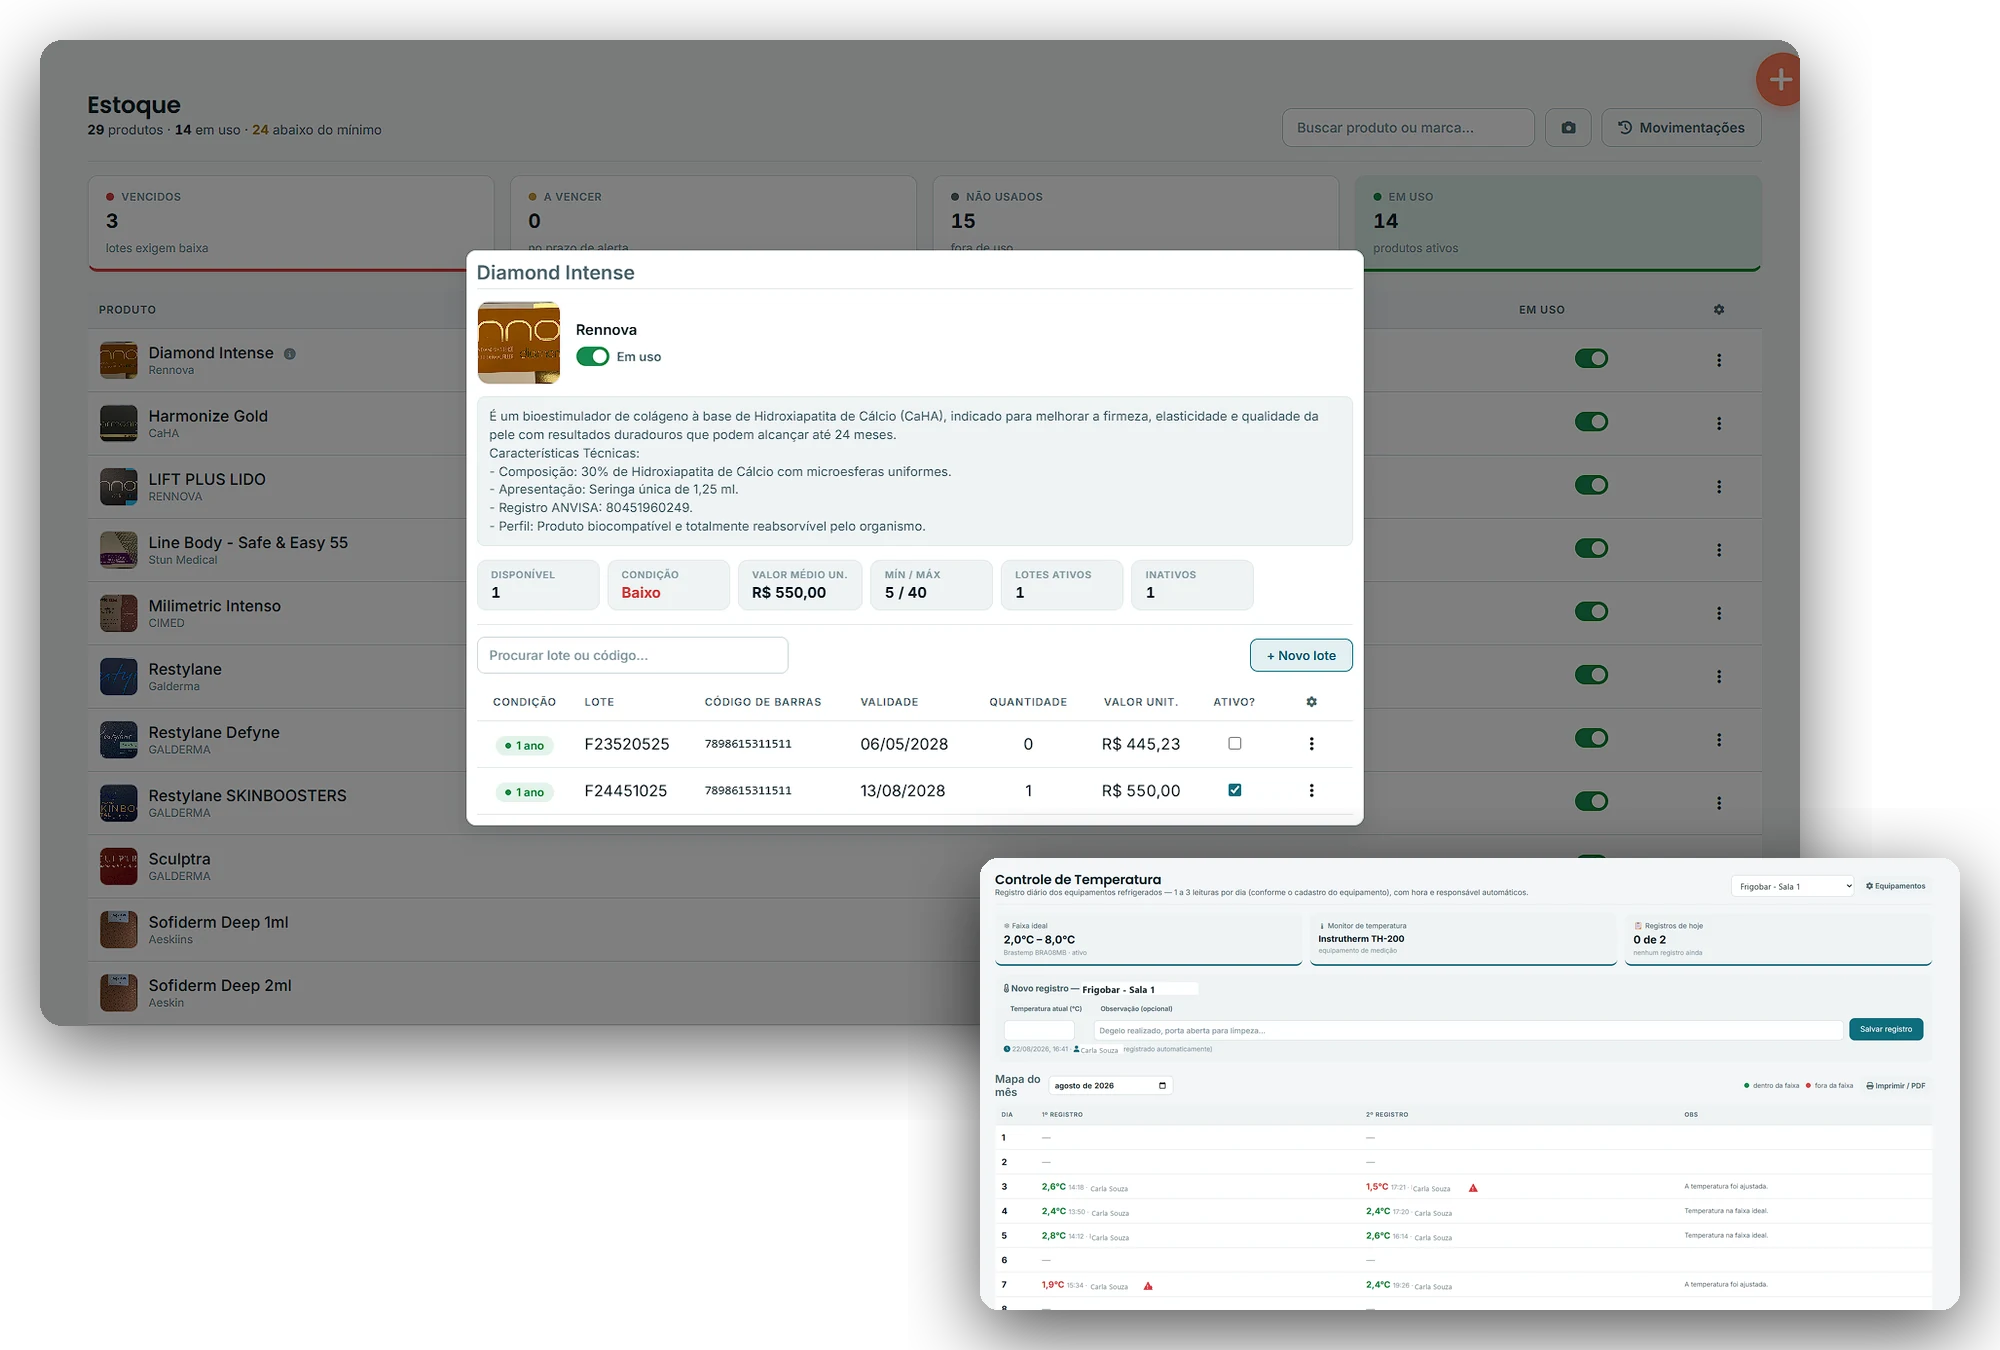The height and width of the screenshot is (1350, 2000).
Task: Check the Ativo box for lote F23520525
Action: (x=1235, y=743)
